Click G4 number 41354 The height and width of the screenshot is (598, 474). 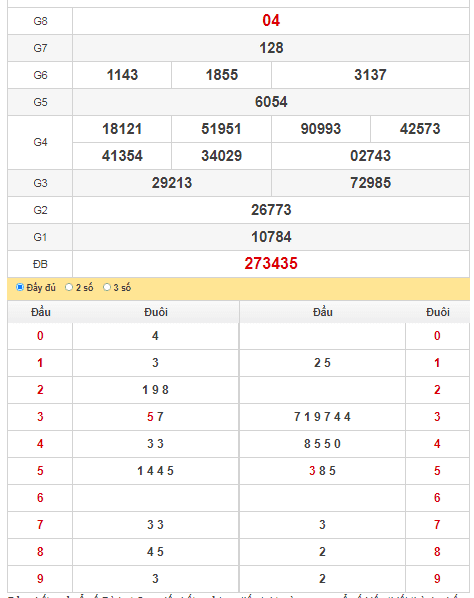(x=122, y=156)
